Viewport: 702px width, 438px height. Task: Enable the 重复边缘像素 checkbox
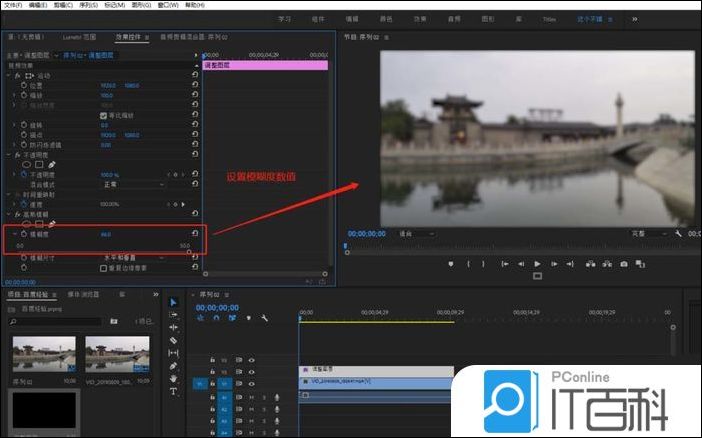(x=104, y=267)
